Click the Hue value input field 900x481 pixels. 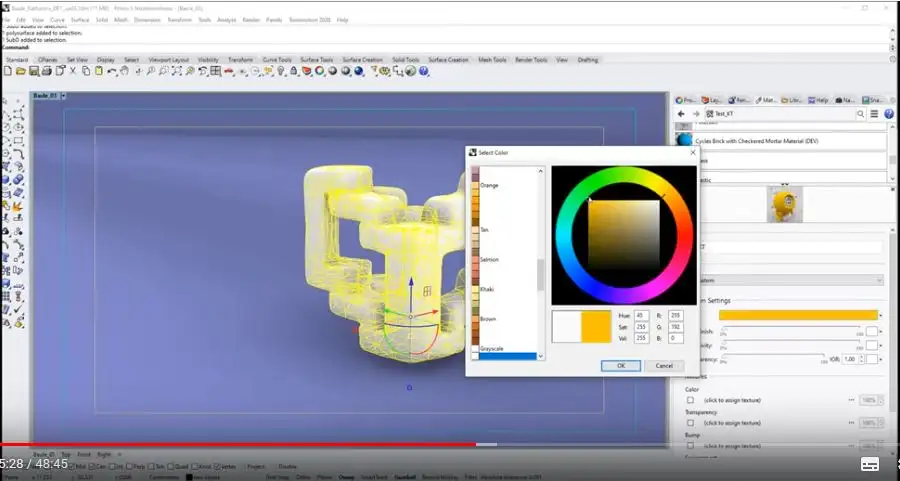tap(642, 316)
